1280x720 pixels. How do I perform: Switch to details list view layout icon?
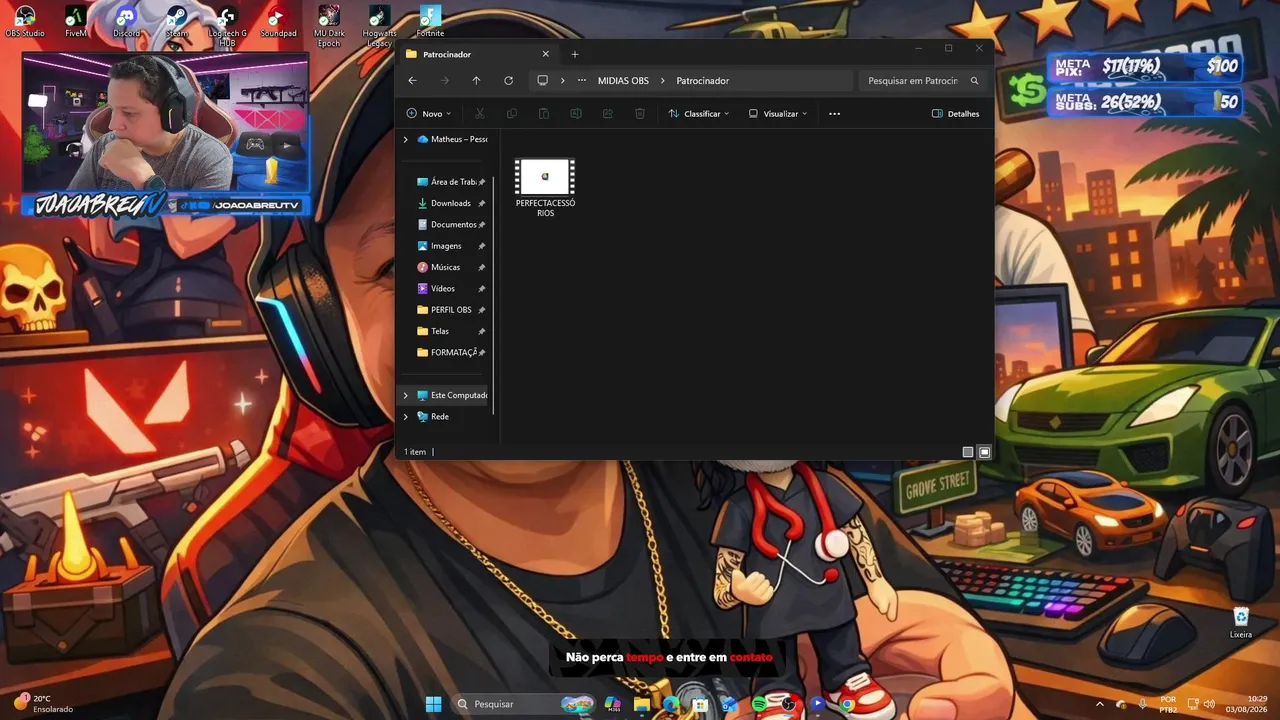[x=967, y=452]
